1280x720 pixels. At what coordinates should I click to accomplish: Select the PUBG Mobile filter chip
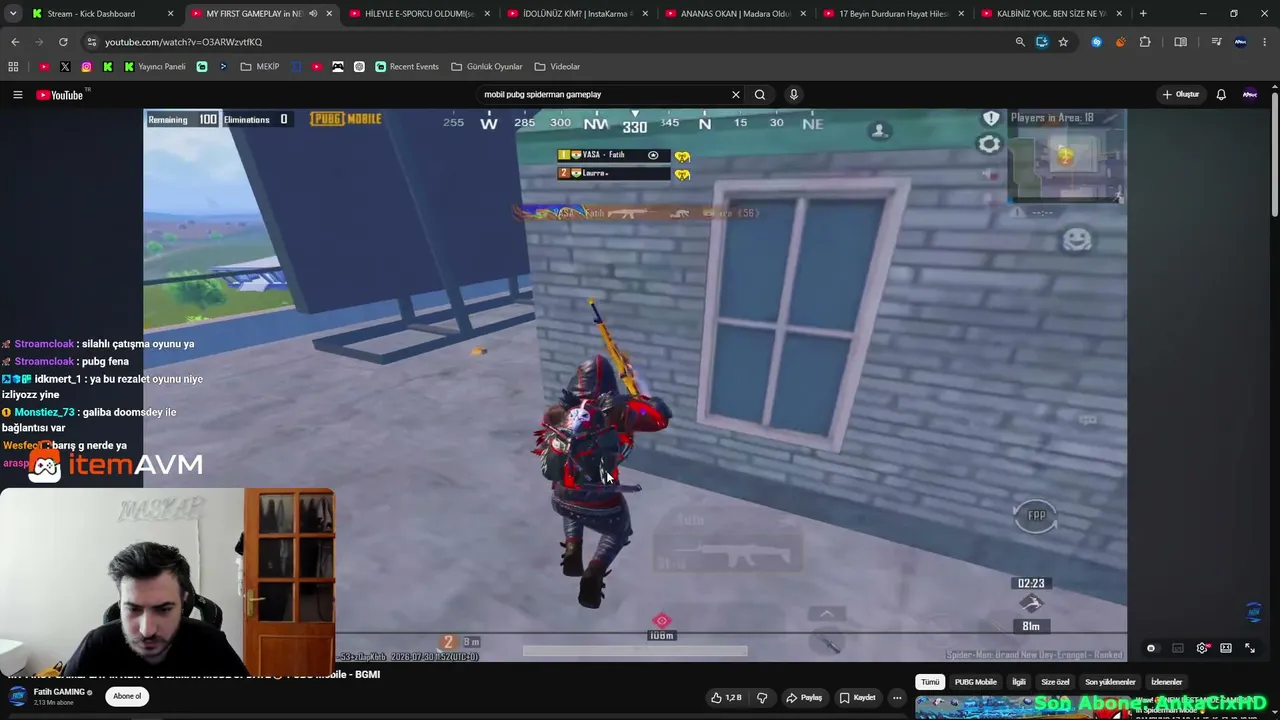click(975, 682)
